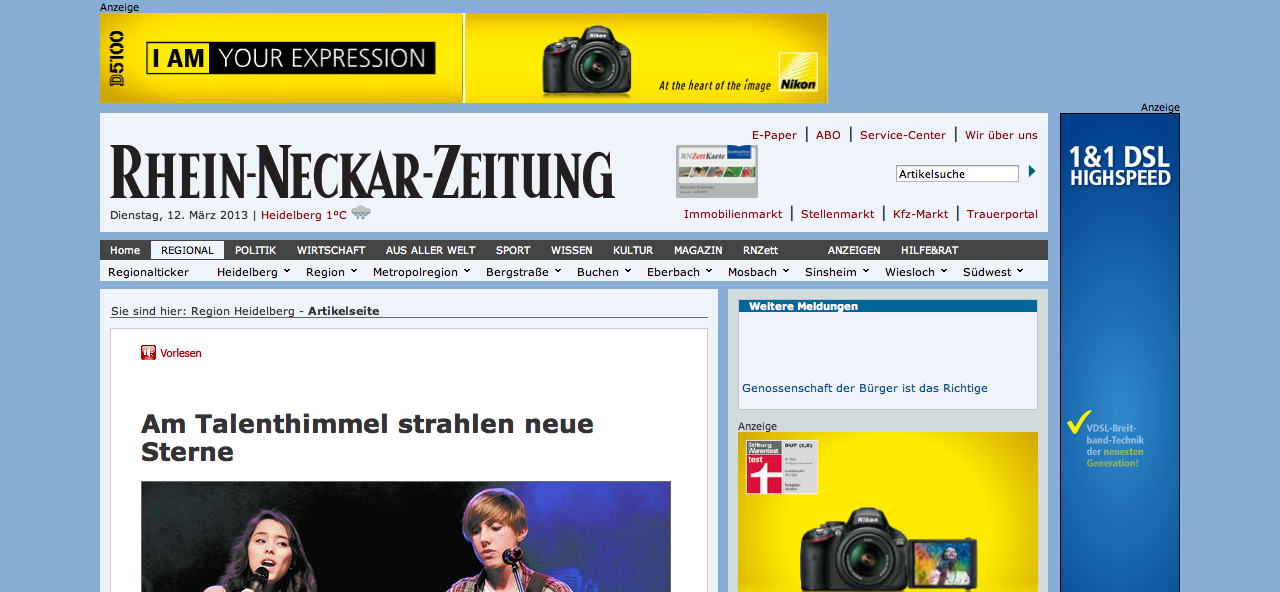Open the RNZett Karte card image
This screenshot has height=592, width=1280.
pos(716,171)
